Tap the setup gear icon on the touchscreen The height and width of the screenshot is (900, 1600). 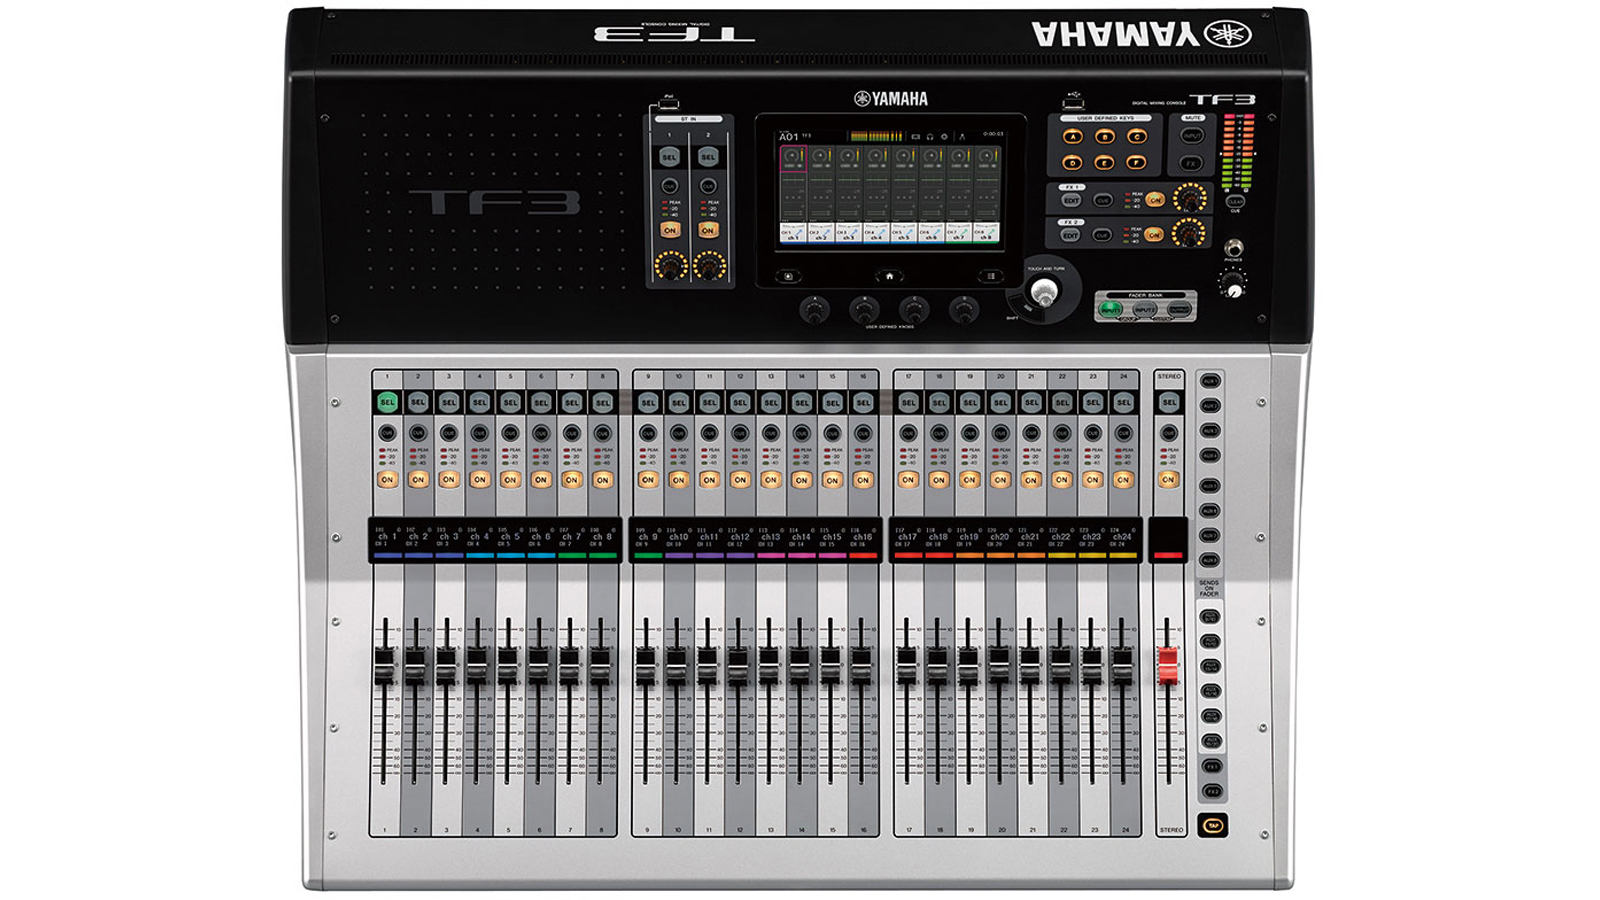coord(944,136)
